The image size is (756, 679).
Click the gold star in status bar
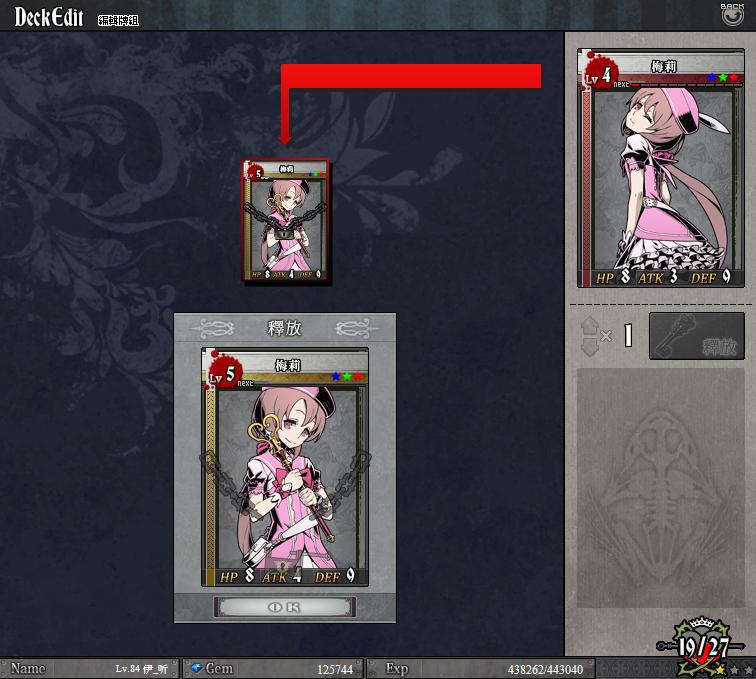coord(720,670)
